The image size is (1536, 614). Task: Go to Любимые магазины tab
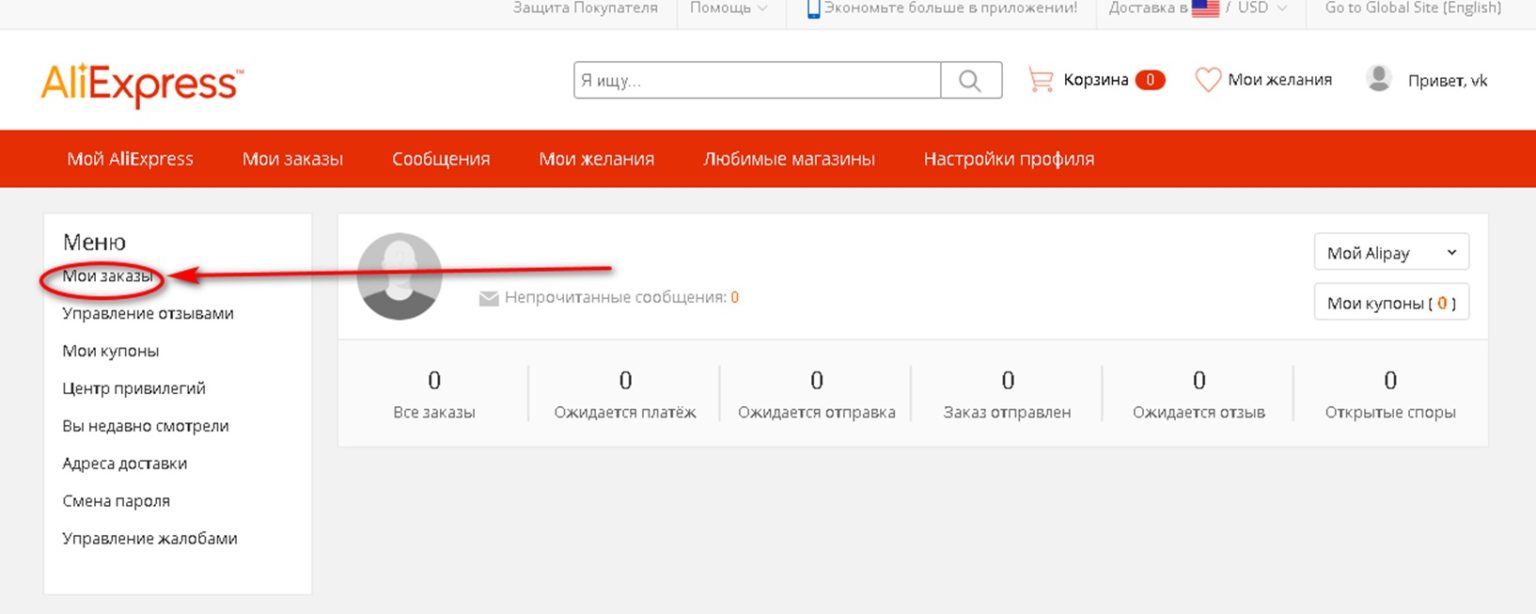tap(789, 159)
